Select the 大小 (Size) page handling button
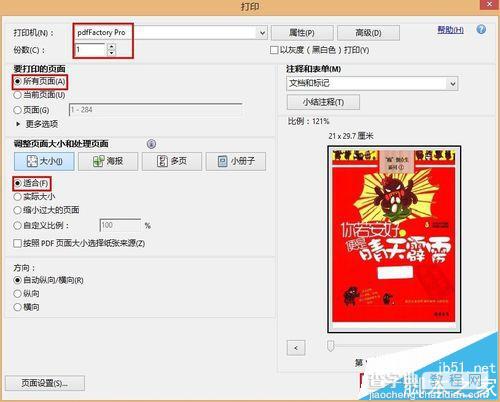Viewport: 500px width, 402px height. [x=44, y=161]
